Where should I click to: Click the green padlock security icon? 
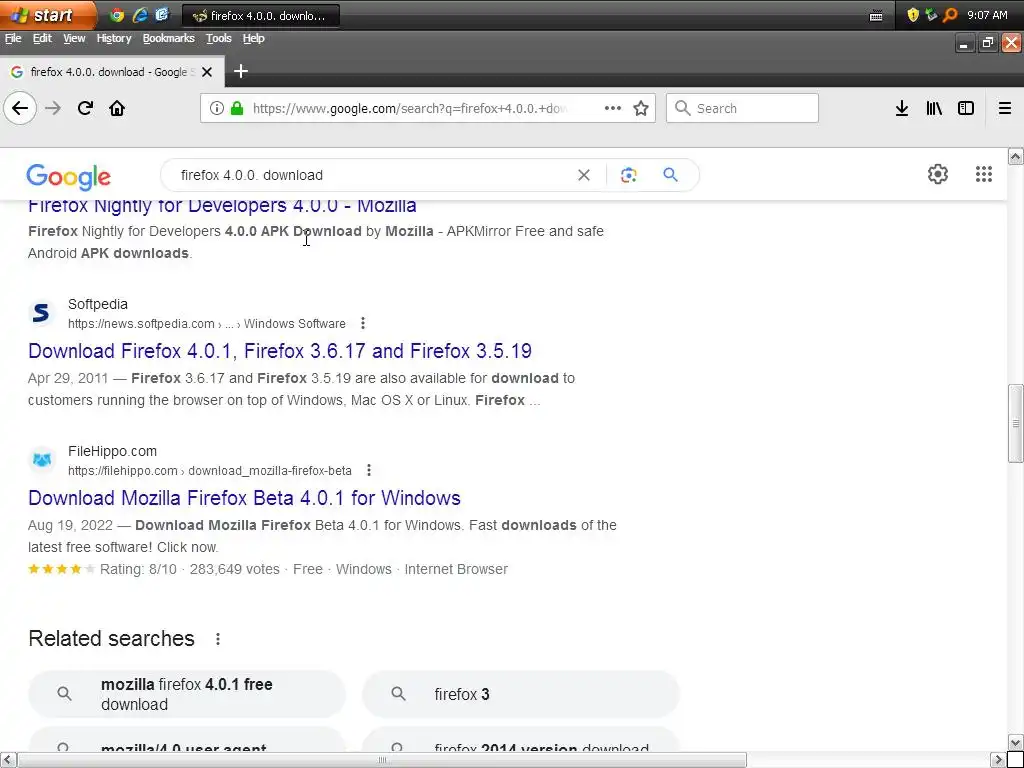(237, 108)
